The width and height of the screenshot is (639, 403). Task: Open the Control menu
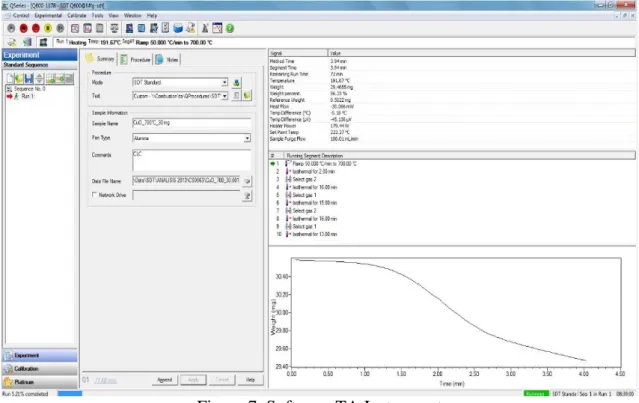21,15
